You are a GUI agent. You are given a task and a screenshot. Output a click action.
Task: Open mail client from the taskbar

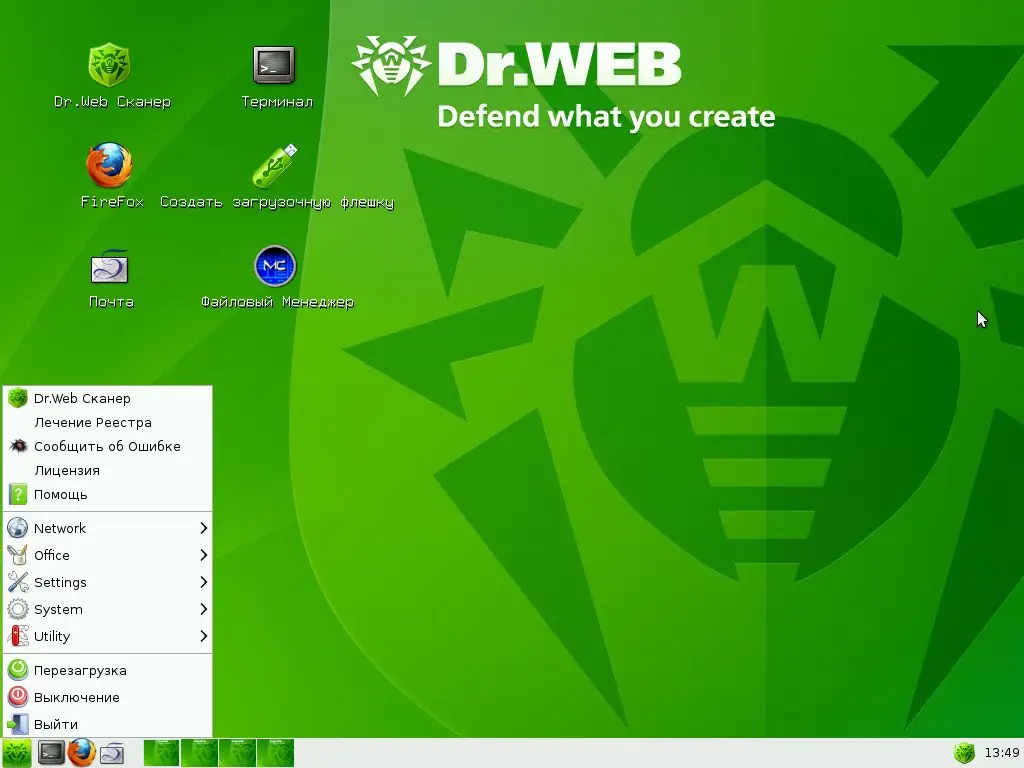[x=112, y=754]
